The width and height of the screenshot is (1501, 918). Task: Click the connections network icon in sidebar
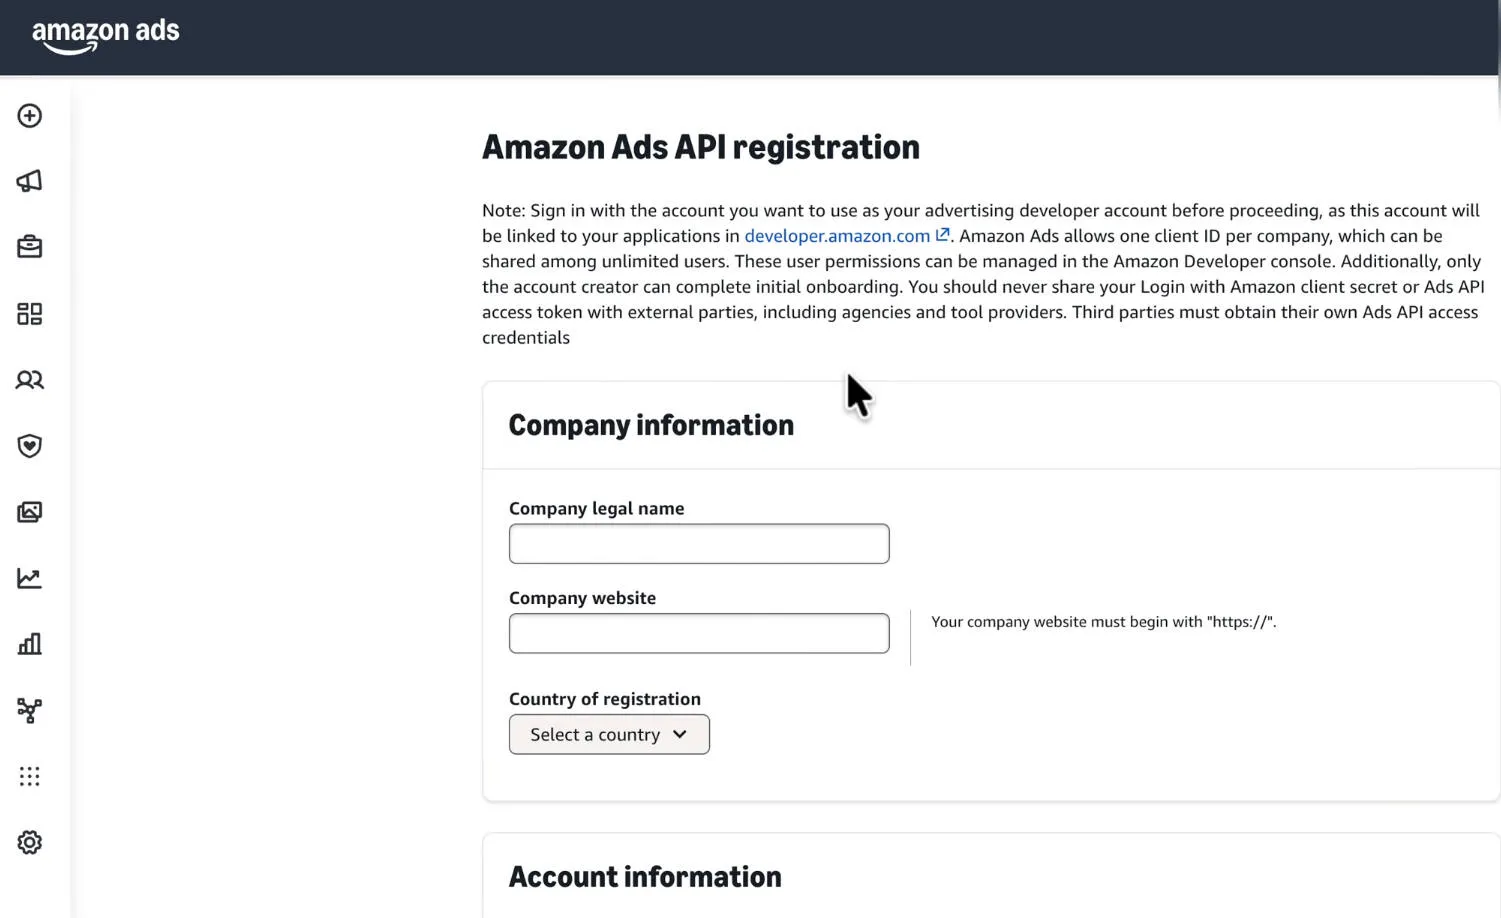[x=29, y=710]
